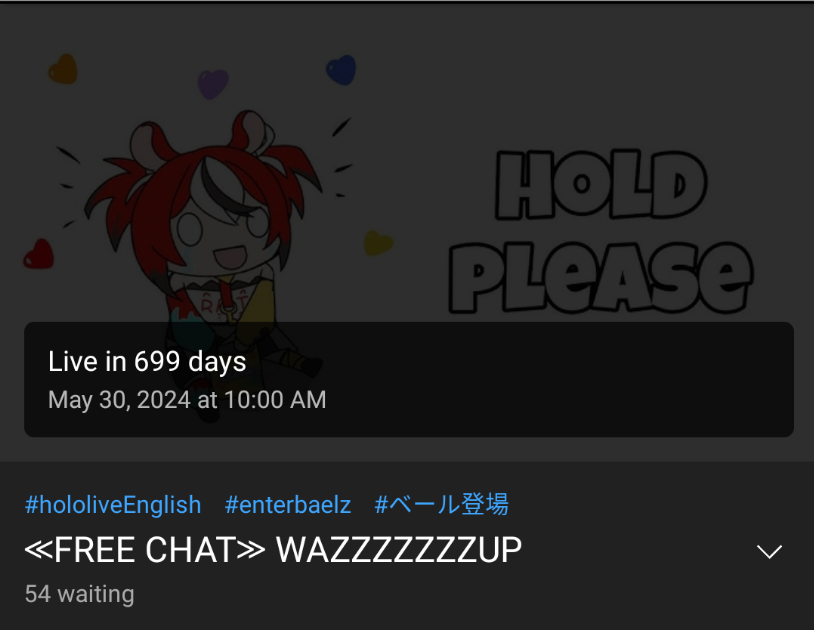Click the red heart in the thumbnail
The image size is (814, 630).
tap(39, 254)
